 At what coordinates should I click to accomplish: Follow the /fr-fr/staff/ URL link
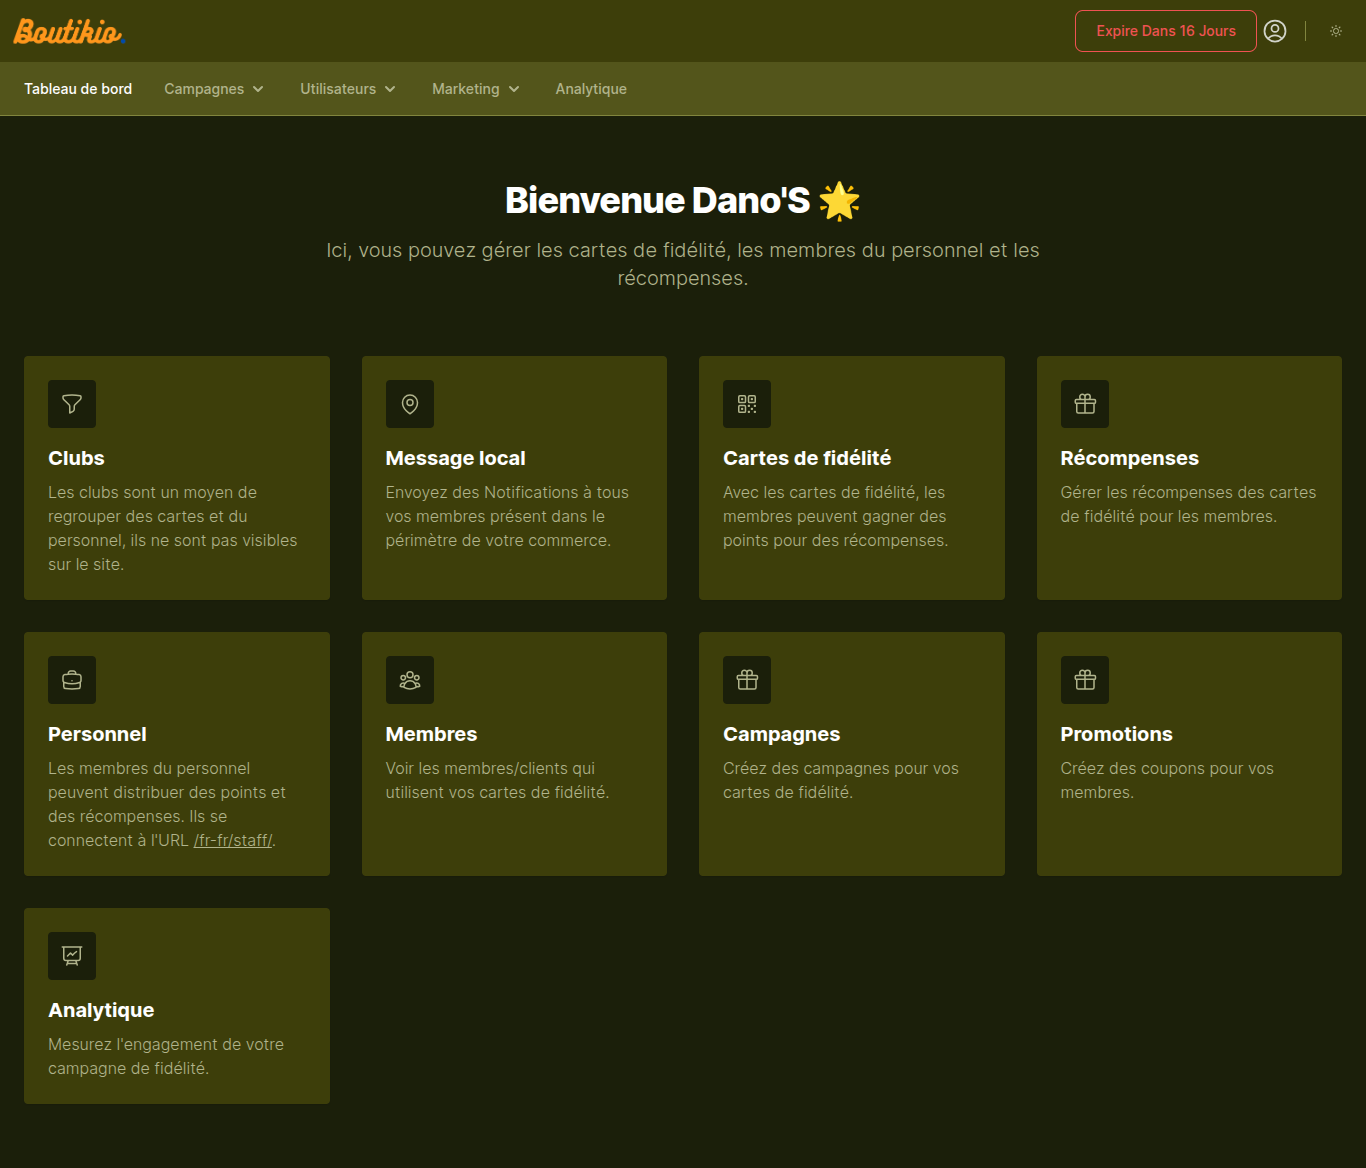(233, 840)
